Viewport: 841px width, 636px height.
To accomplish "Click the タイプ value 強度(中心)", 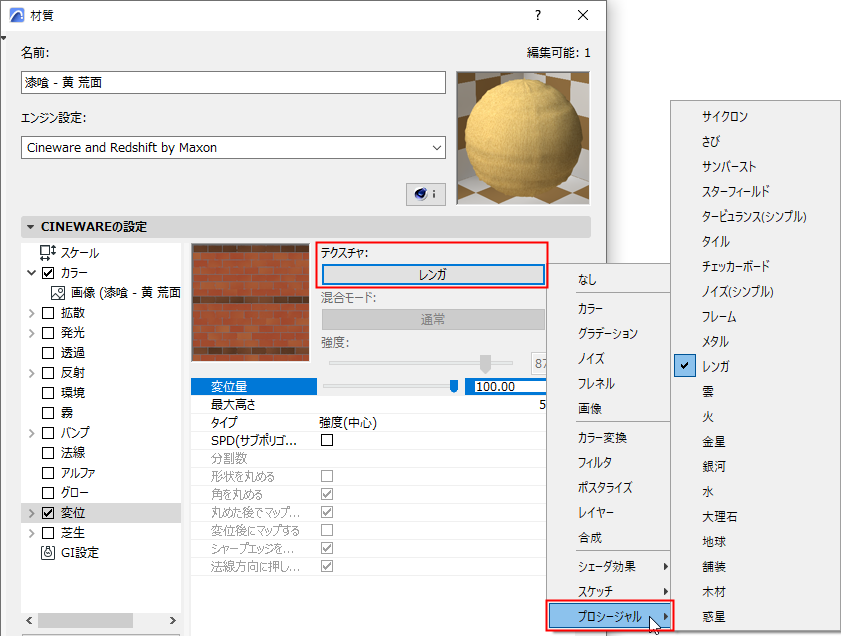I will (348, 423).
